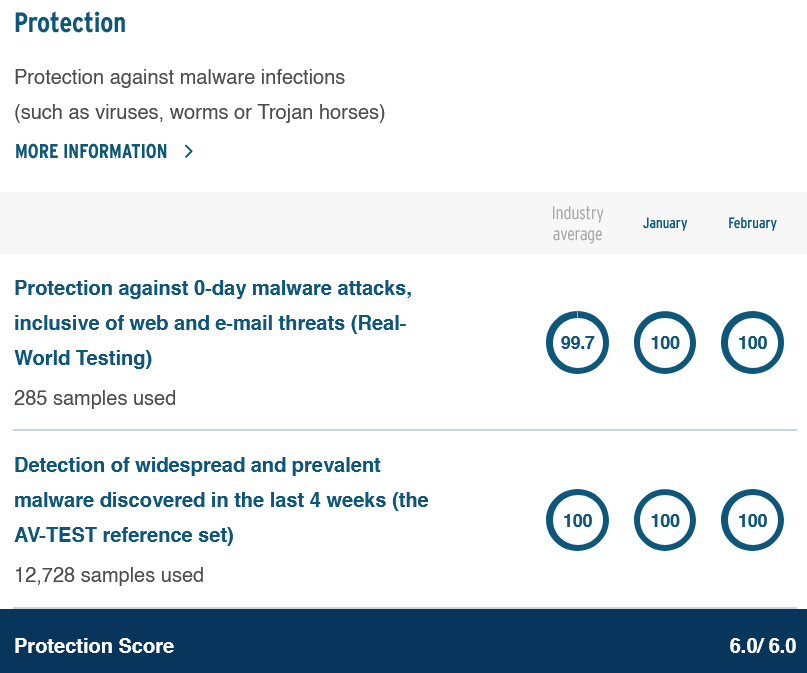
Task: Click industry average 100 circle for widespread malware
Action: pyautogui.click(x=577, y=520)
